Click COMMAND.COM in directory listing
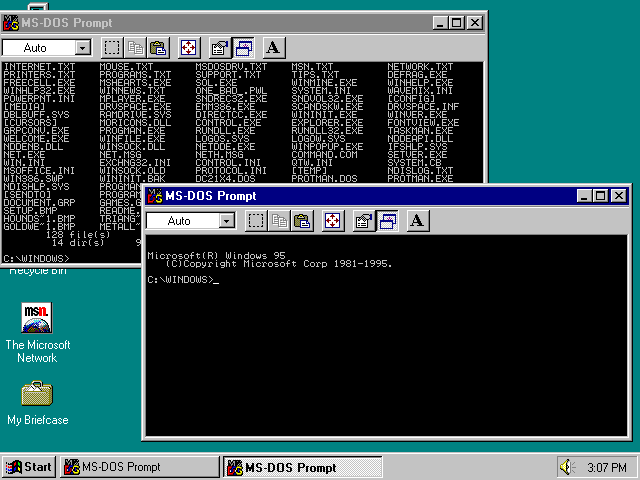 (324, 155)
